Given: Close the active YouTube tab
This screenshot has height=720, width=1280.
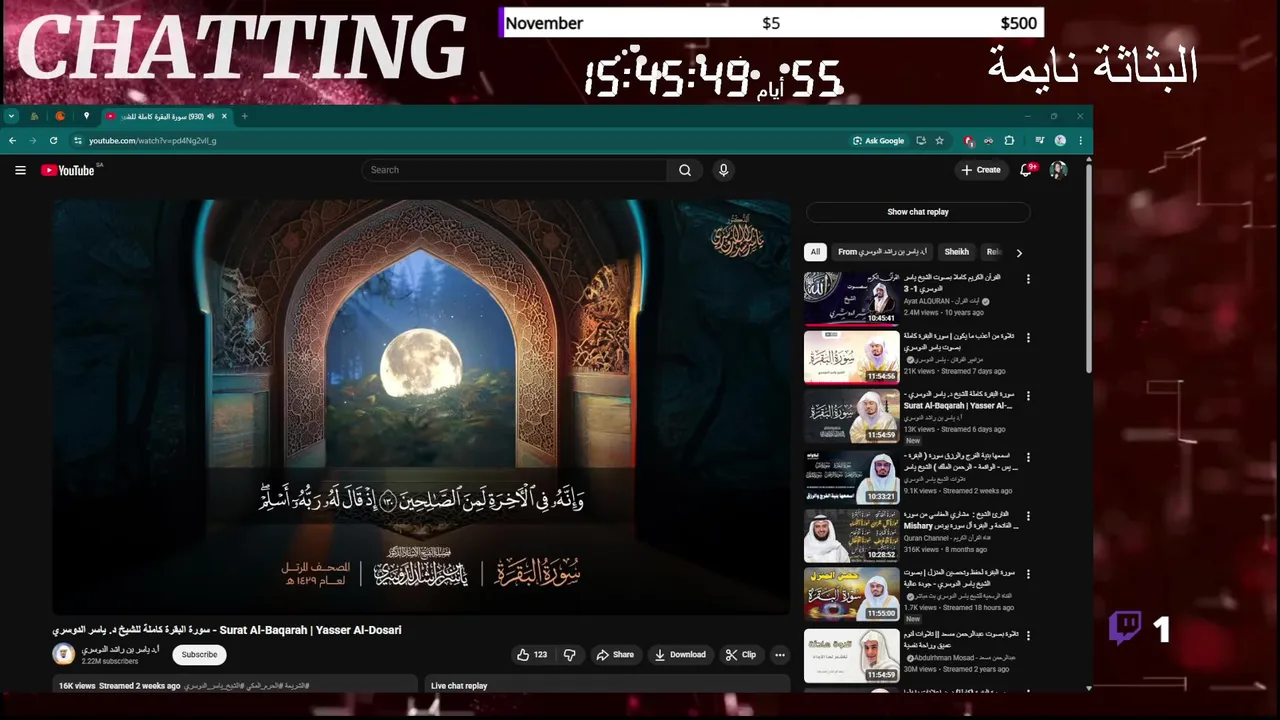Looking at the screenshot, I should [x=224, y=116].
